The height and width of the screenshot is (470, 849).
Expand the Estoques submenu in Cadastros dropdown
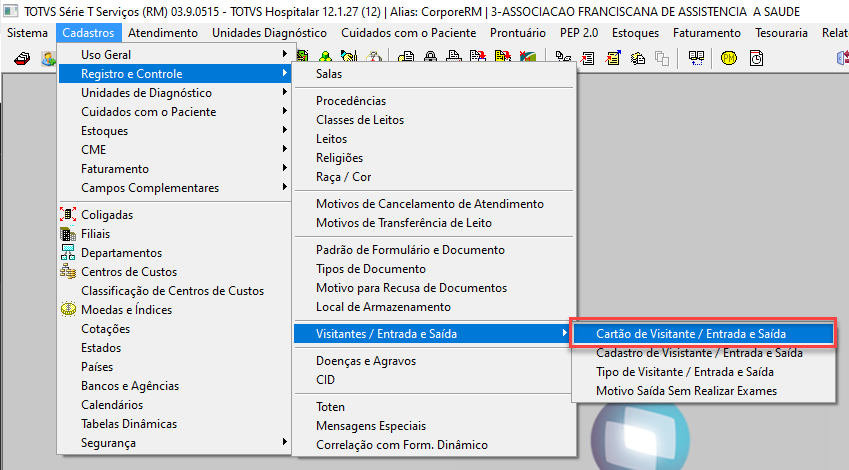175,130
